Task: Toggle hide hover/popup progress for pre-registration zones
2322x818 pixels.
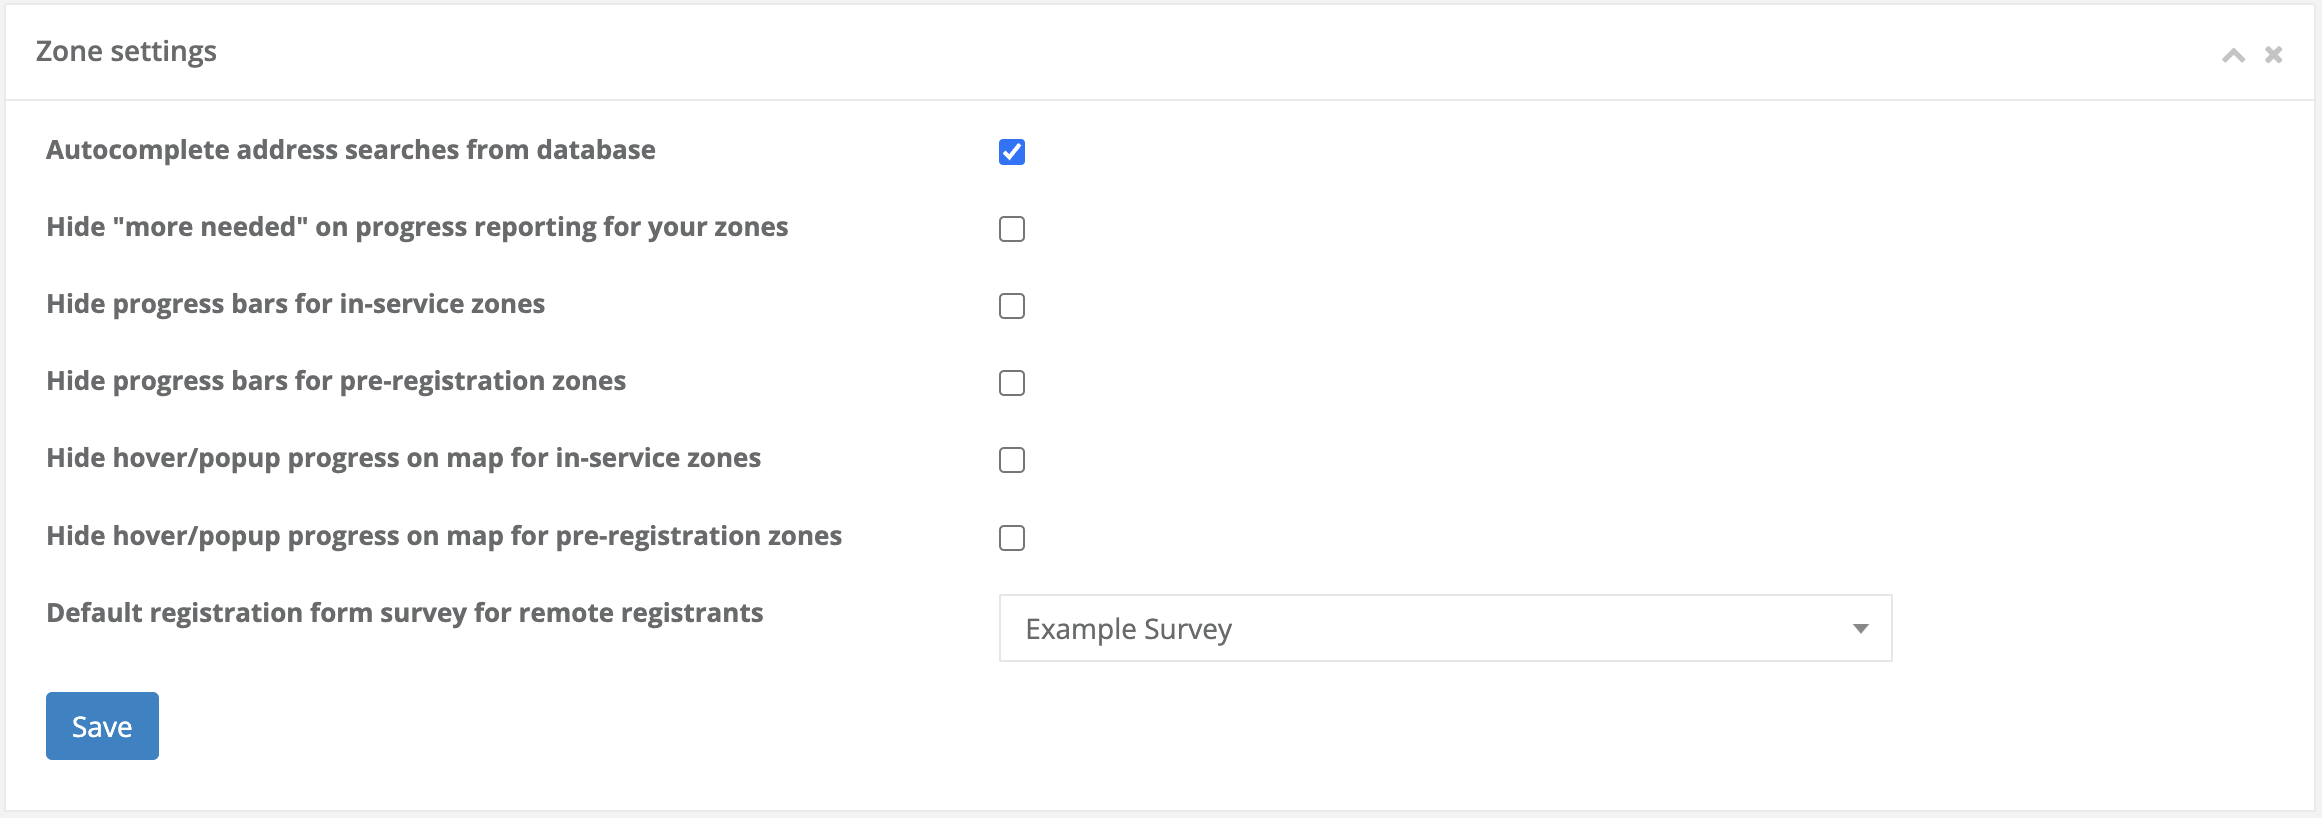Action: (x=1012, y=538)
